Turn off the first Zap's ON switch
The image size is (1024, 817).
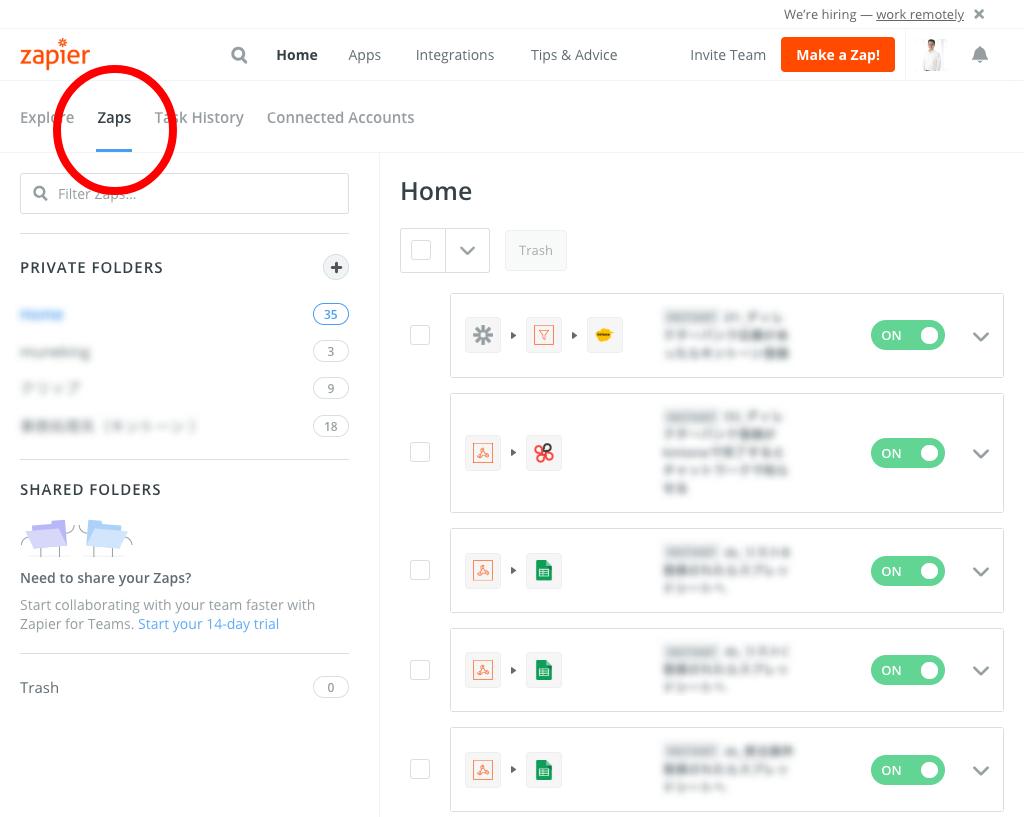coord(908,335)
